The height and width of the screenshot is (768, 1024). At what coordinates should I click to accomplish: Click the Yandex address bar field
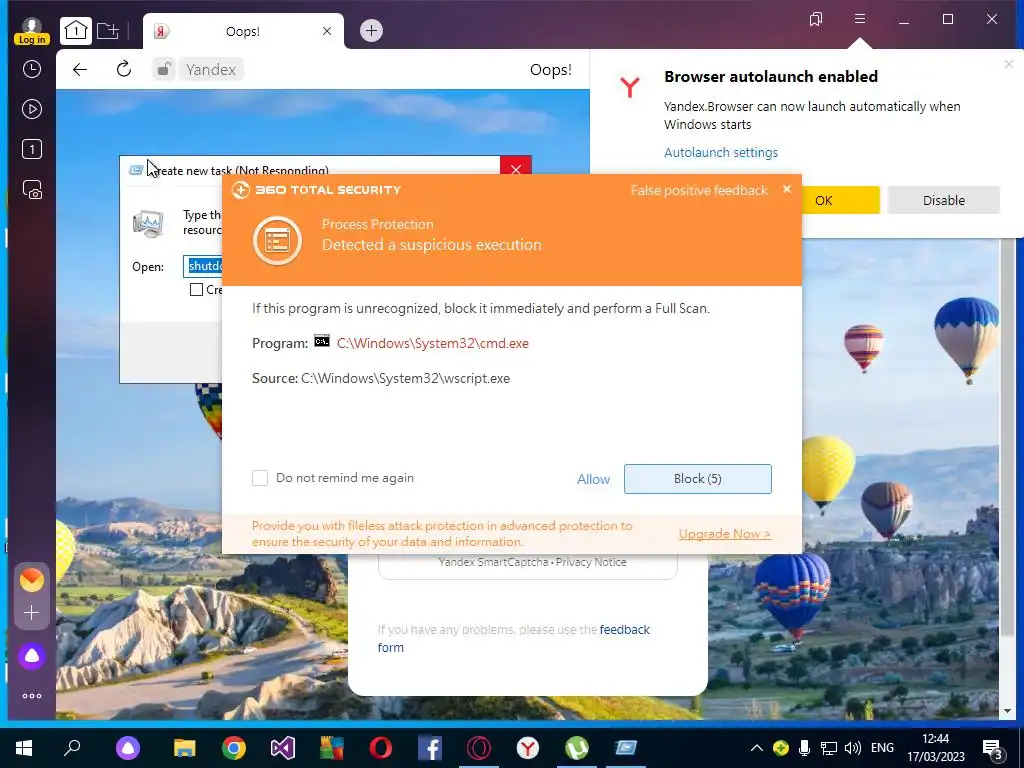[x=211, y=69]
